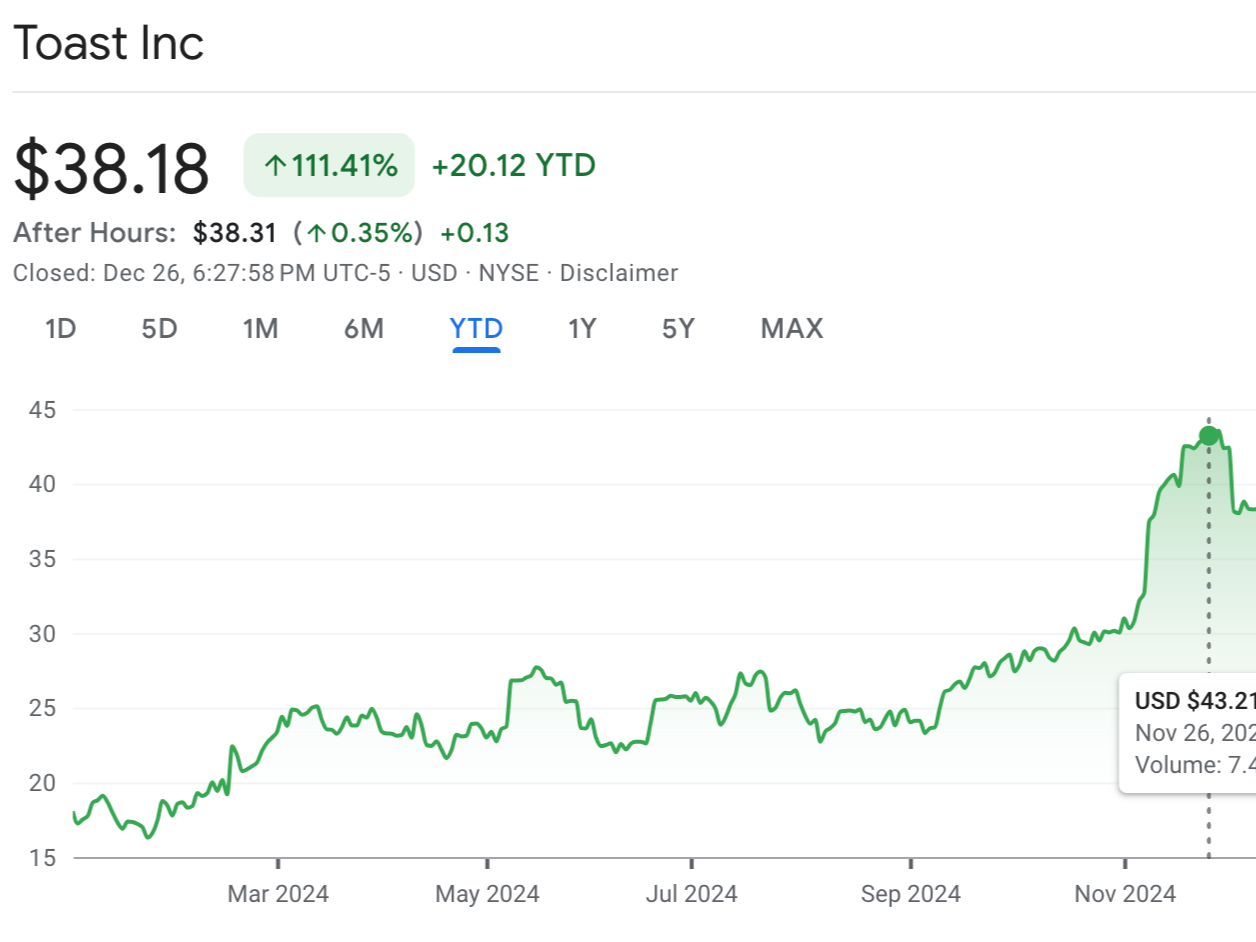The width and height of the screenshot is (1256, 942).
Task: Click the 15 y-axis label
Action: pyautogui.click(x=42, y=858)
